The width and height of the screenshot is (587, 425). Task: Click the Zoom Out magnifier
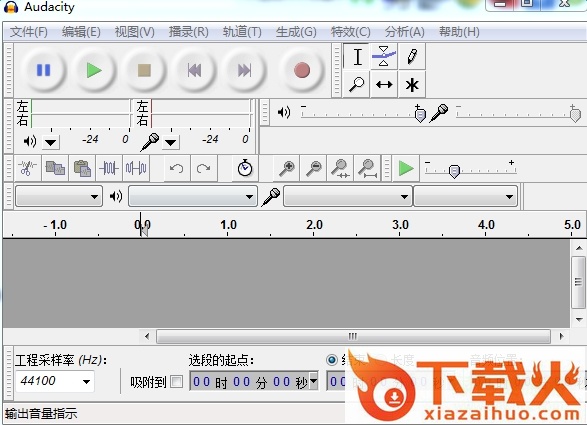coord(314,168)
